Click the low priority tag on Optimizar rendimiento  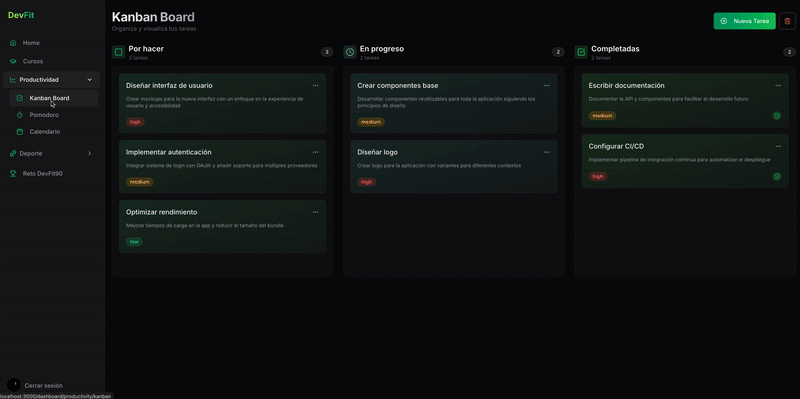(134, 242)
